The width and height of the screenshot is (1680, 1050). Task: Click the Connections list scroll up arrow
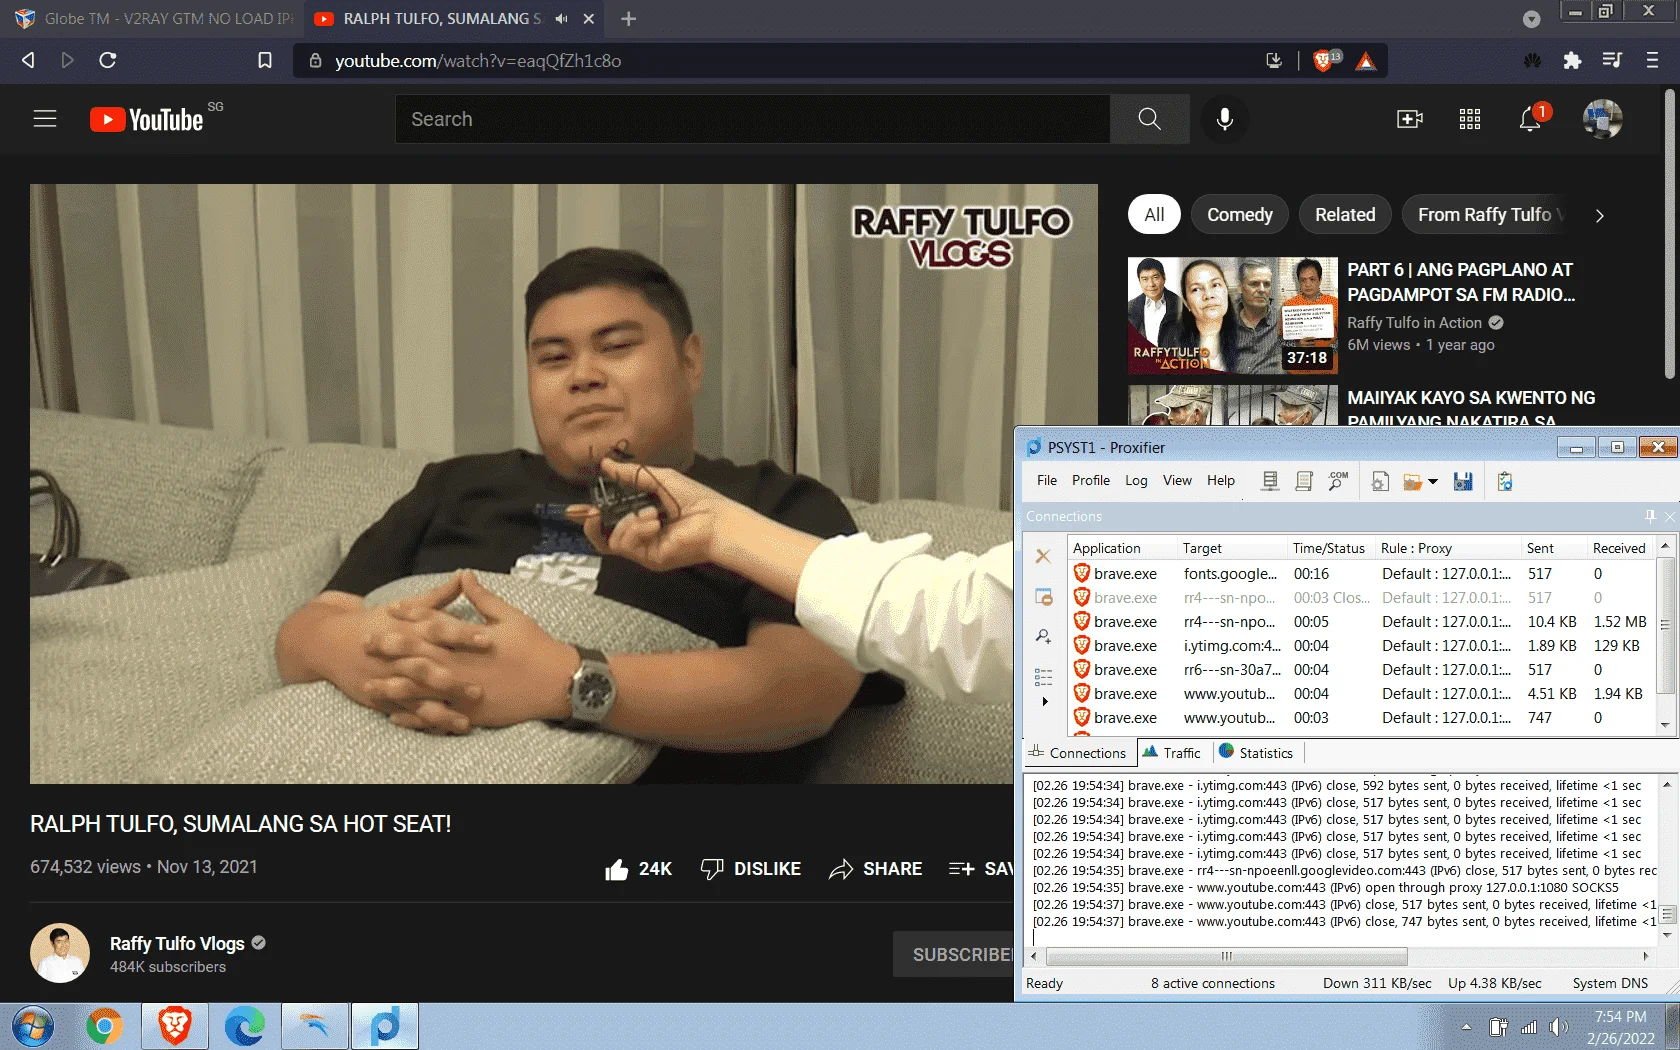[1665, 546]
